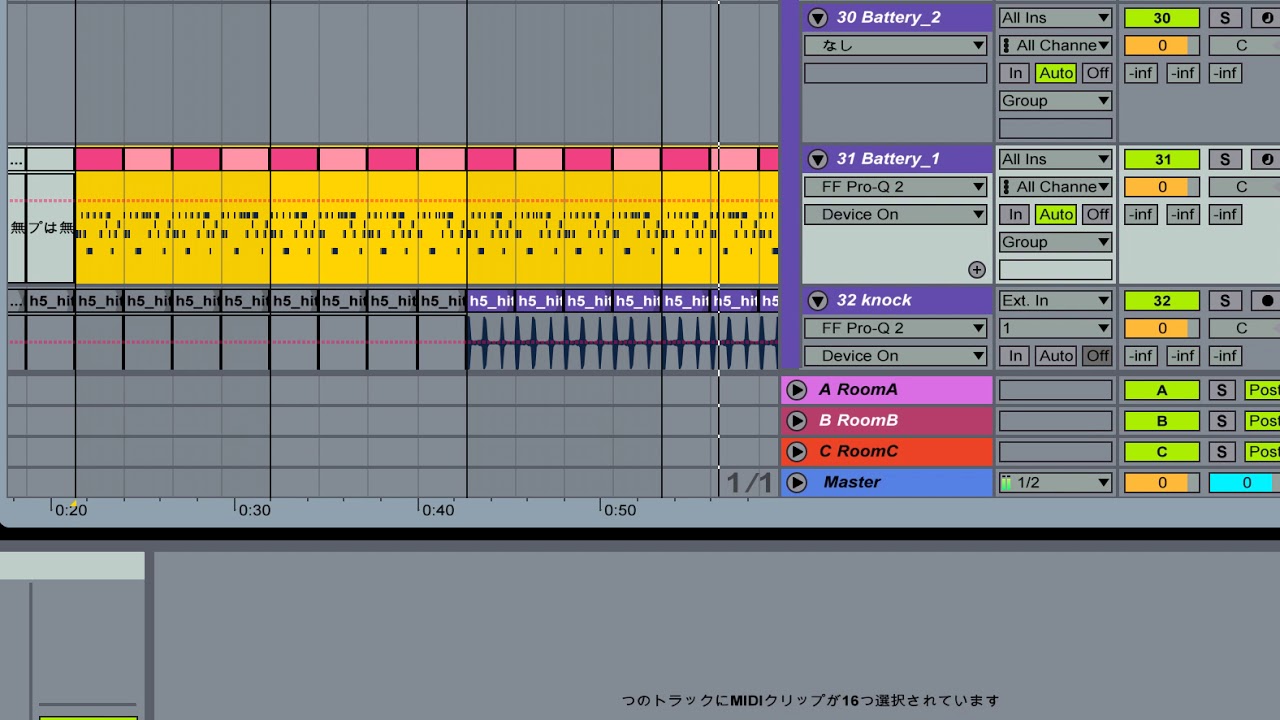Select the A RoomA track title
This screenshot has width=1280, height=720.
858,390
